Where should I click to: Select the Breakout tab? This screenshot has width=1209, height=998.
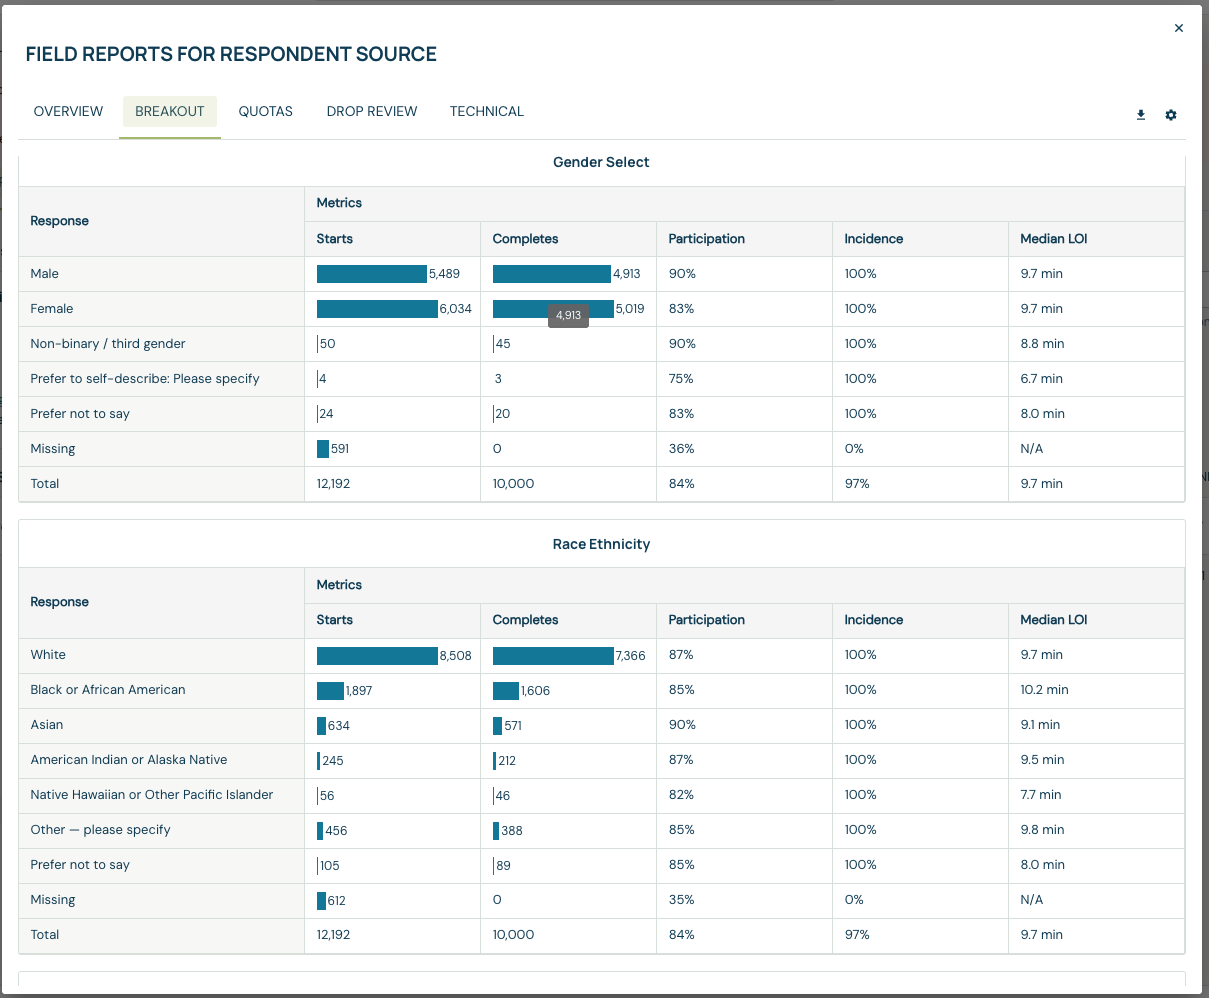coord(170,112)
